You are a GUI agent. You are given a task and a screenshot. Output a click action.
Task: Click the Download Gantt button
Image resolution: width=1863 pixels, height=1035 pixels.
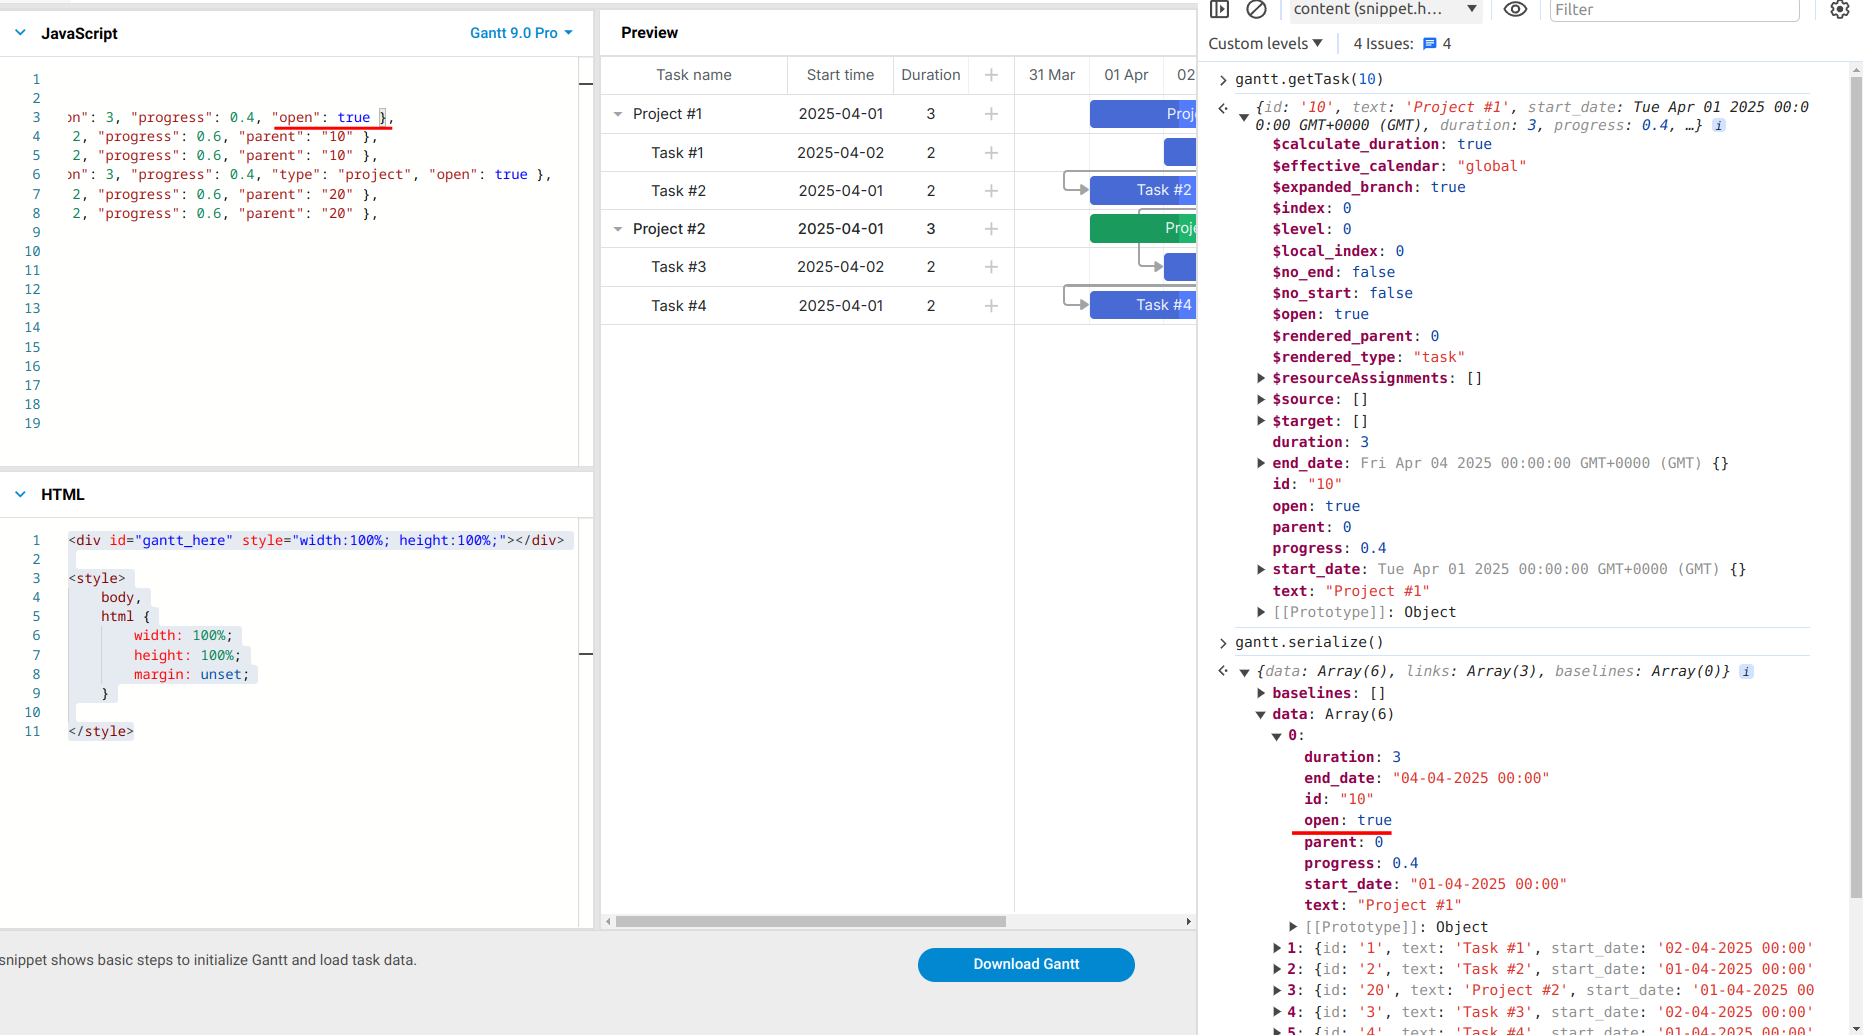[1026, 964]
